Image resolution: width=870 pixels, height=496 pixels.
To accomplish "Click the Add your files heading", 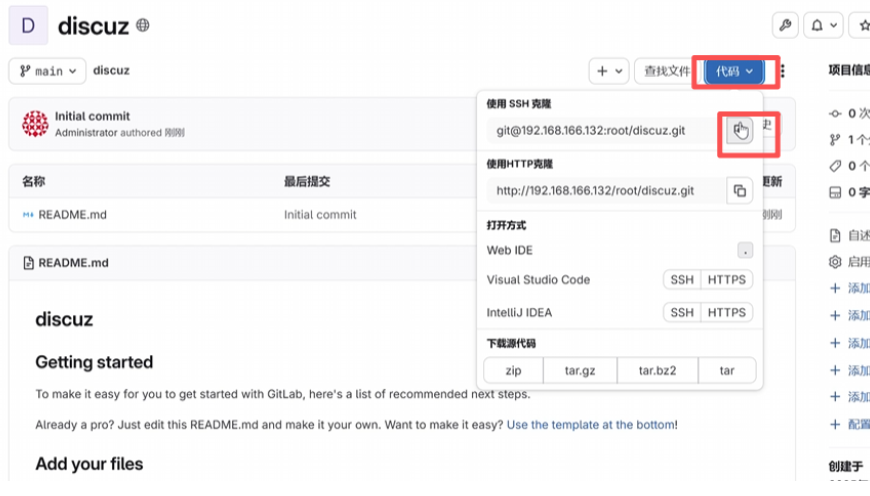I will click(89, 463).
